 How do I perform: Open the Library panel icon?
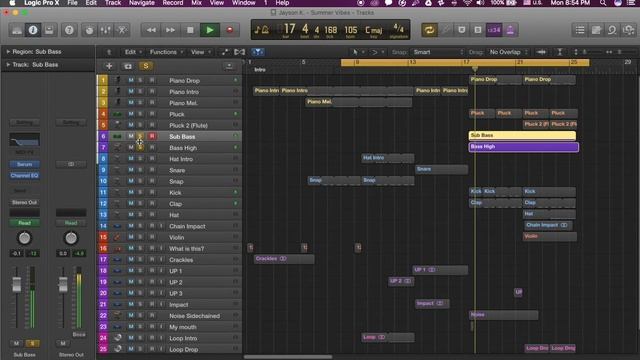(17, 30)
